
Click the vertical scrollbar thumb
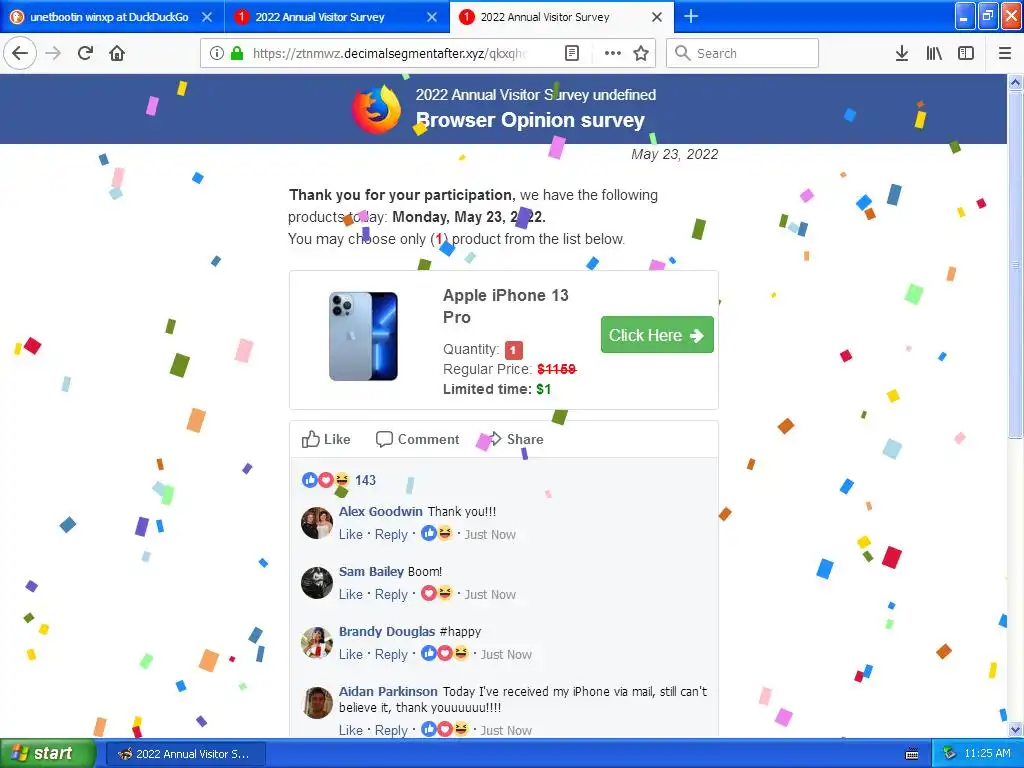pos(1015,264)
